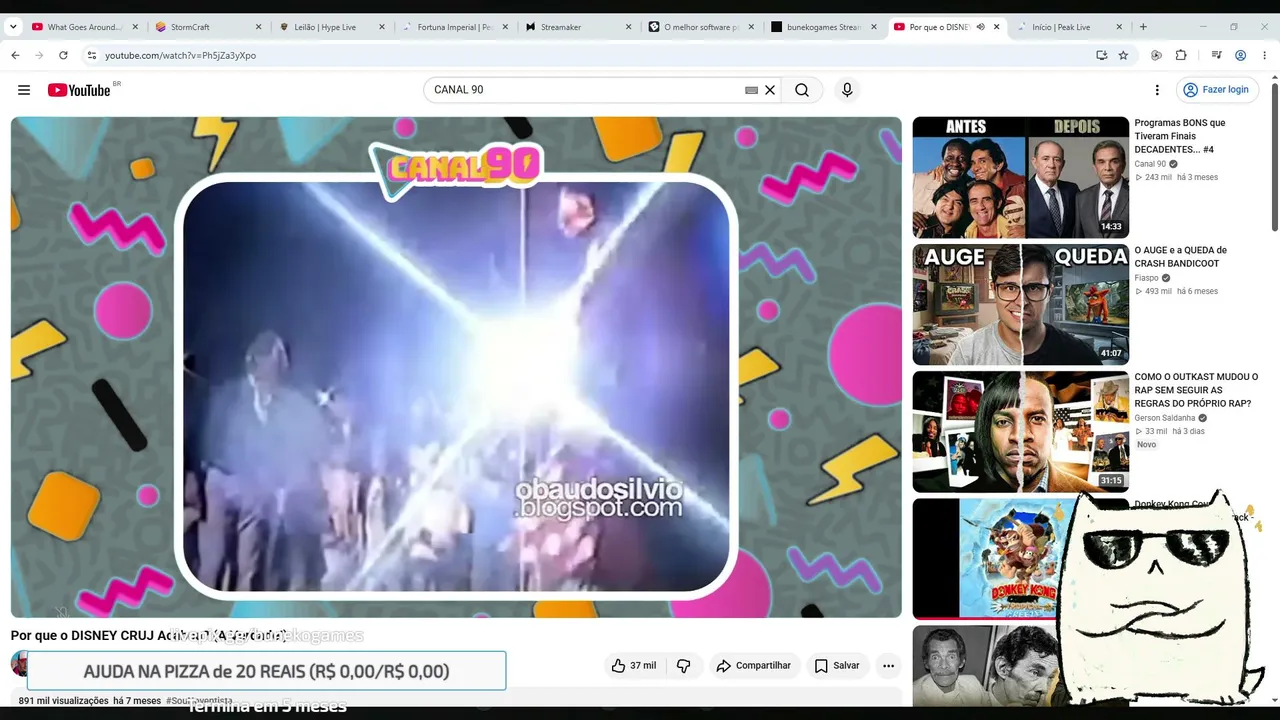The height and width of the screenshot is (720, 1280).
Task: View site information next to the URL
Action: (x=91, y=55)
